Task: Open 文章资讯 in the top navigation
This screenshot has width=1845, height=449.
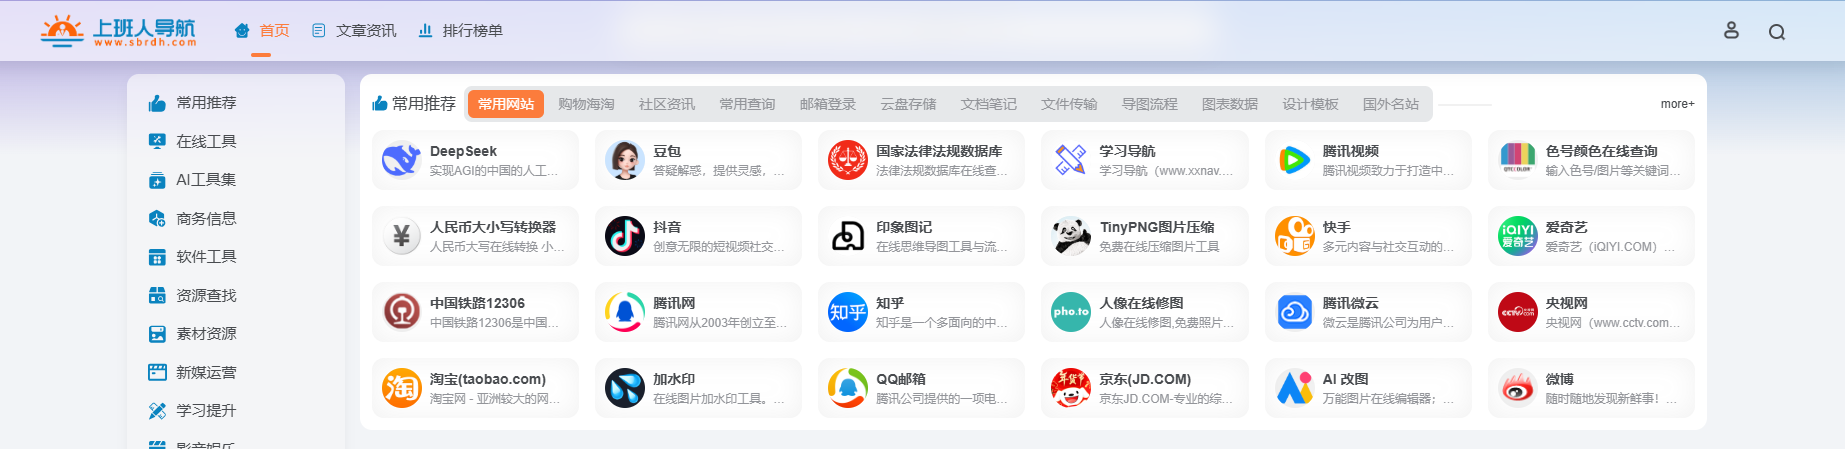Action: (354, 31)
